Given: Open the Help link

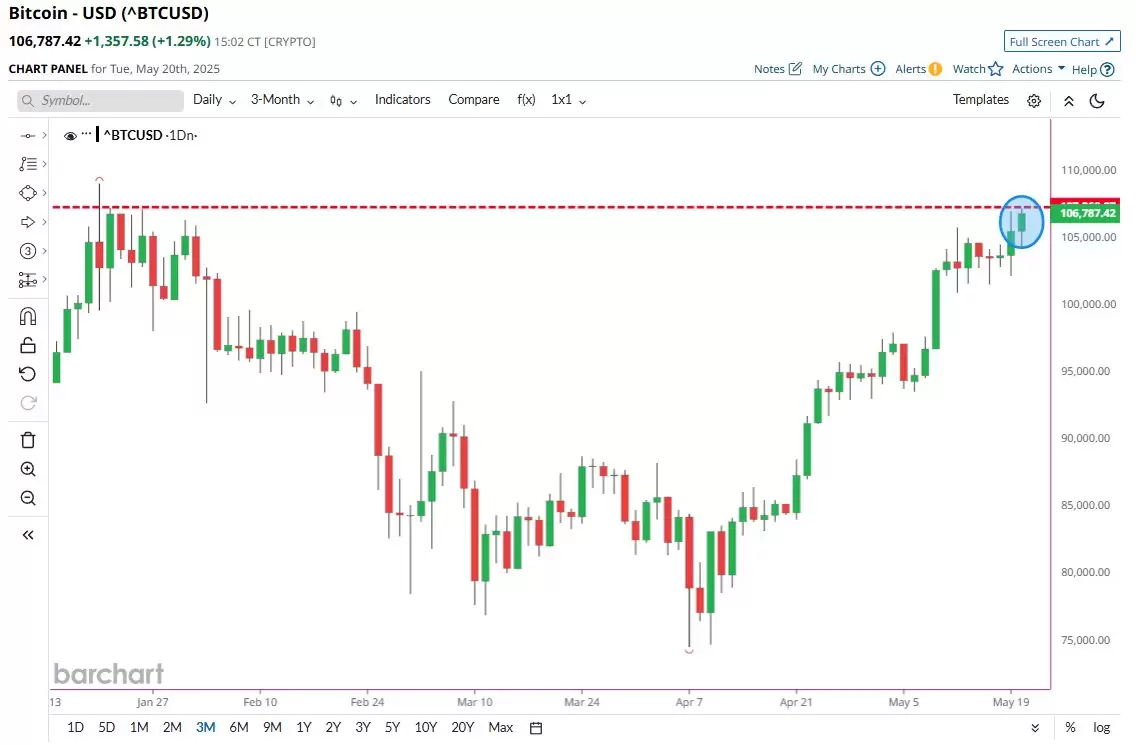Looking at the screenshot, I should pos(1093,70).
